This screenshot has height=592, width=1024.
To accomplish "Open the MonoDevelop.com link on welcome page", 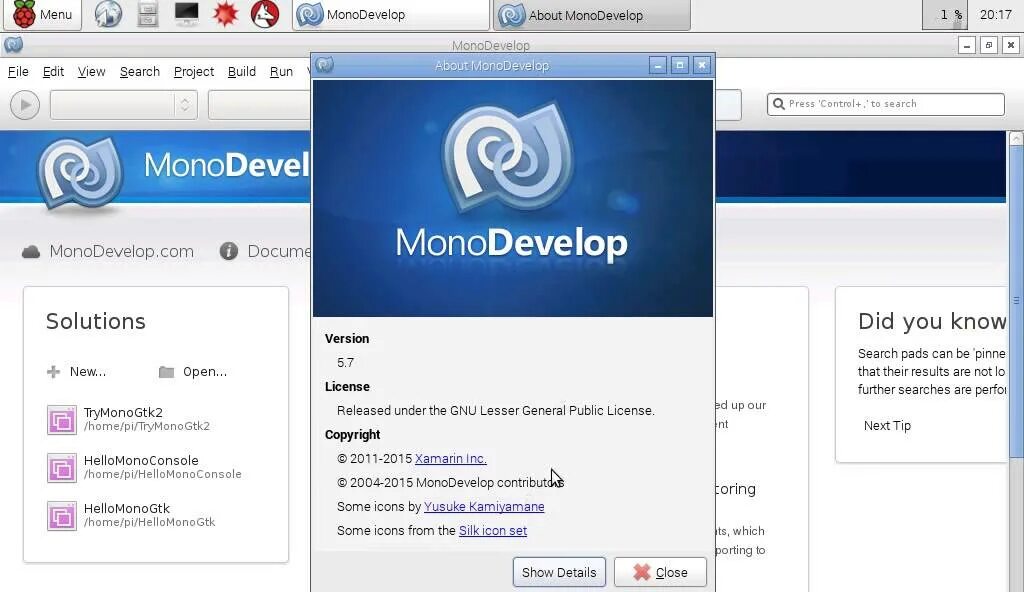I will coord(121,251).
